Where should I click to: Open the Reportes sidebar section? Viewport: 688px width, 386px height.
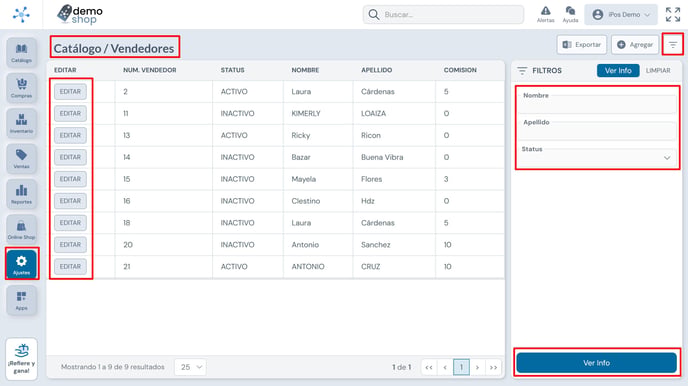(x=22, y=194)
